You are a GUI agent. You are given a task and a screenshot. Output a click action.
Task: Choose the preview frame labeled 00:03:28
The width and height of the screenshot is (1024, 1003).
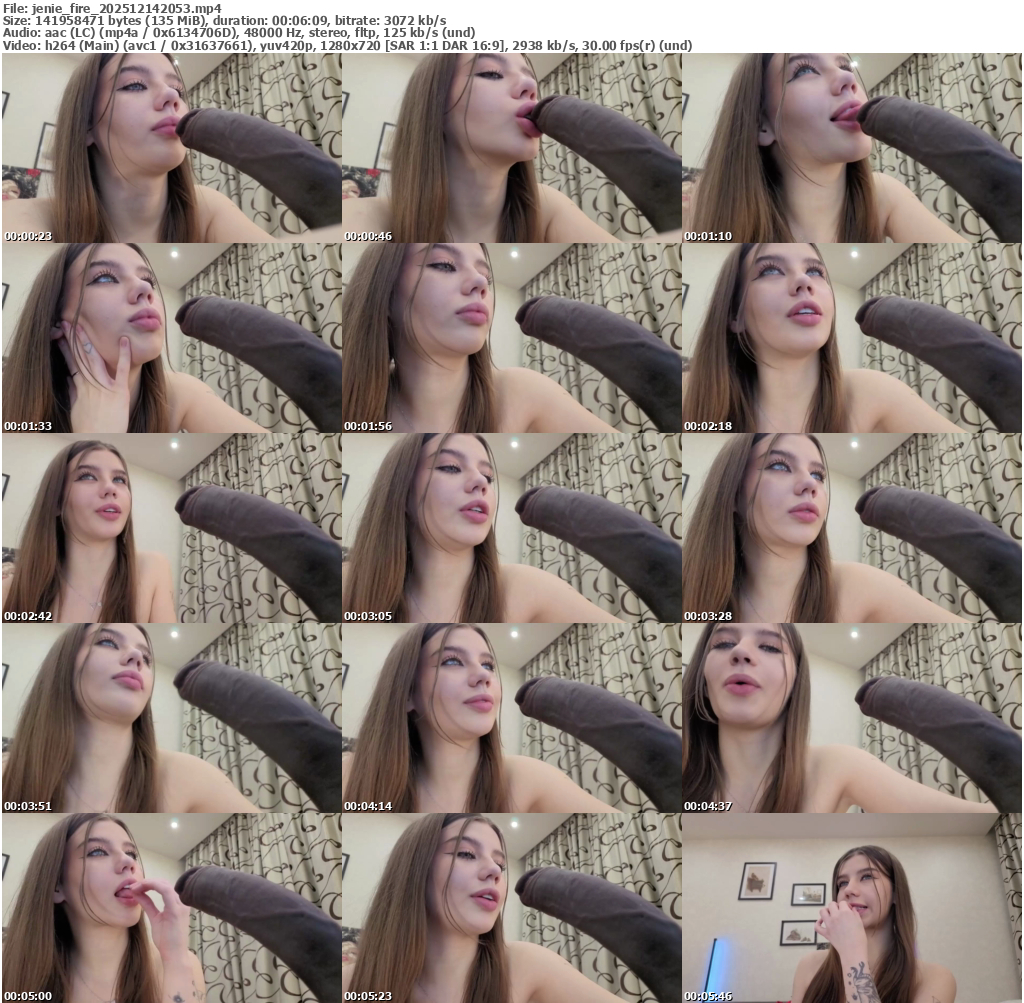852,528
